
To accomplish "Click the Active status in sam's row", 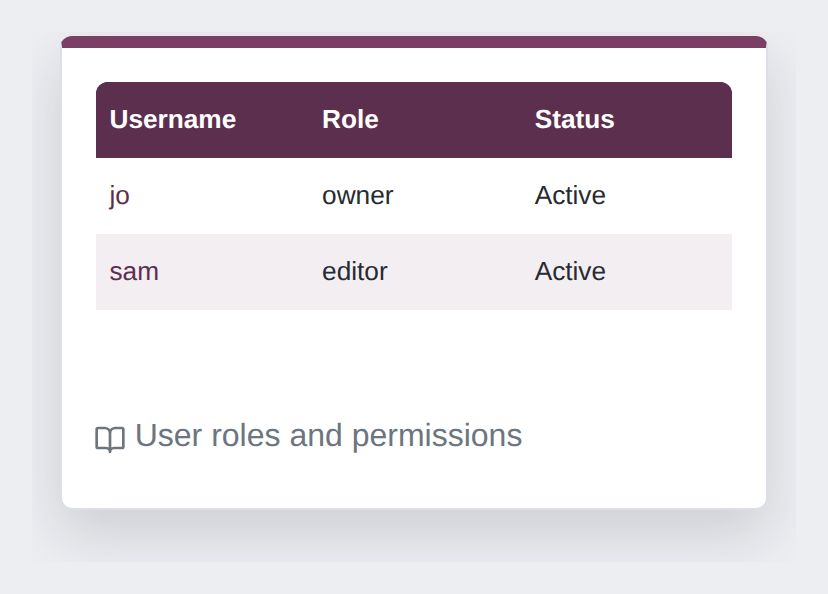I will click(x=627, y=272).
